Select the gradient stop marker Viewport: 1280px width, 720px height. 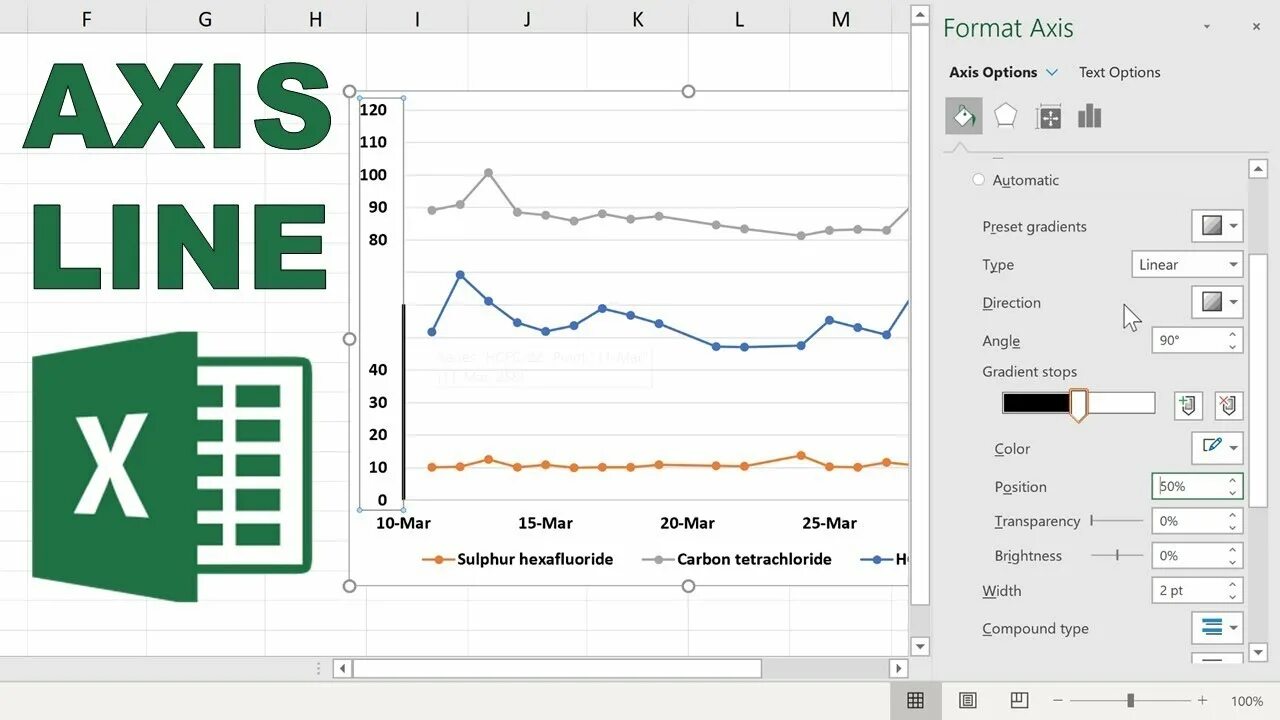[x=1079, y=406]
